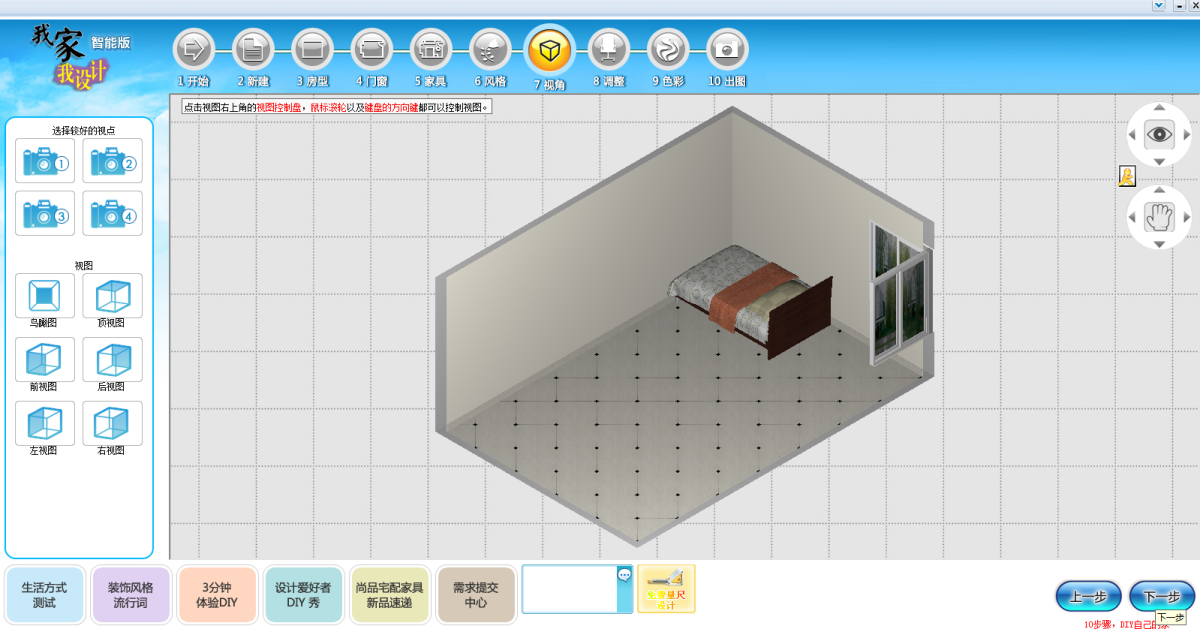Switch to top view (顶视图)
1200x638 pixels.
[112, 295]
